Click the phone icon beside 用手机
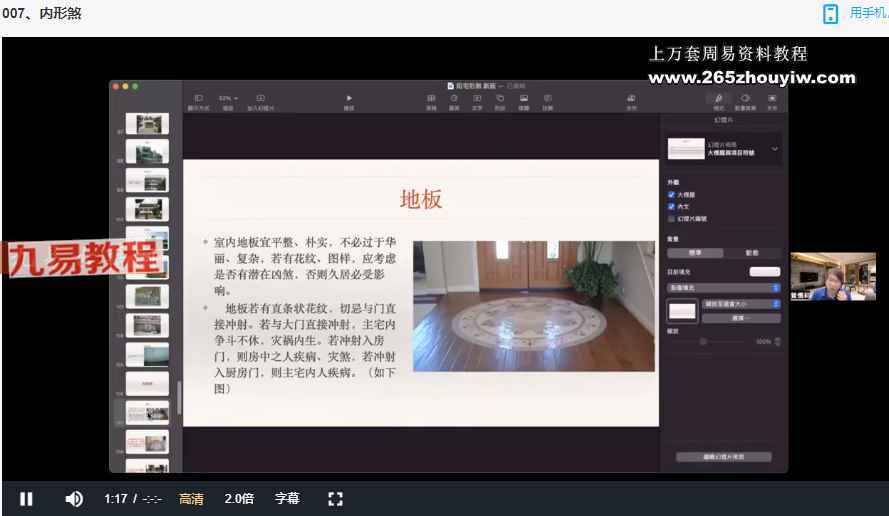This screenshot has width=889, height=516. point(830,14)
